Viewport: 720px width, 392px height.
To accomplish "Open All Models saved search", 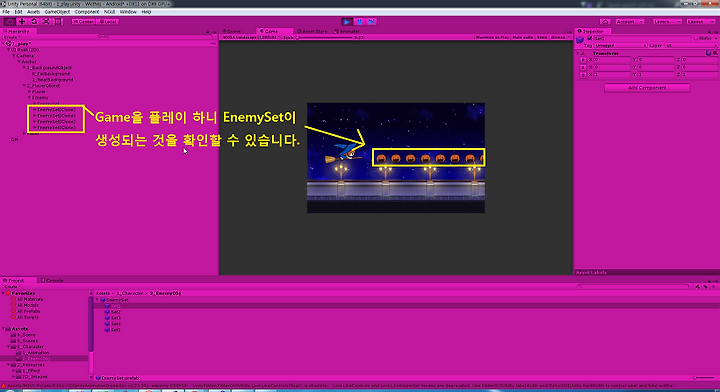I will pyautogui.click(x=25, y=305).
